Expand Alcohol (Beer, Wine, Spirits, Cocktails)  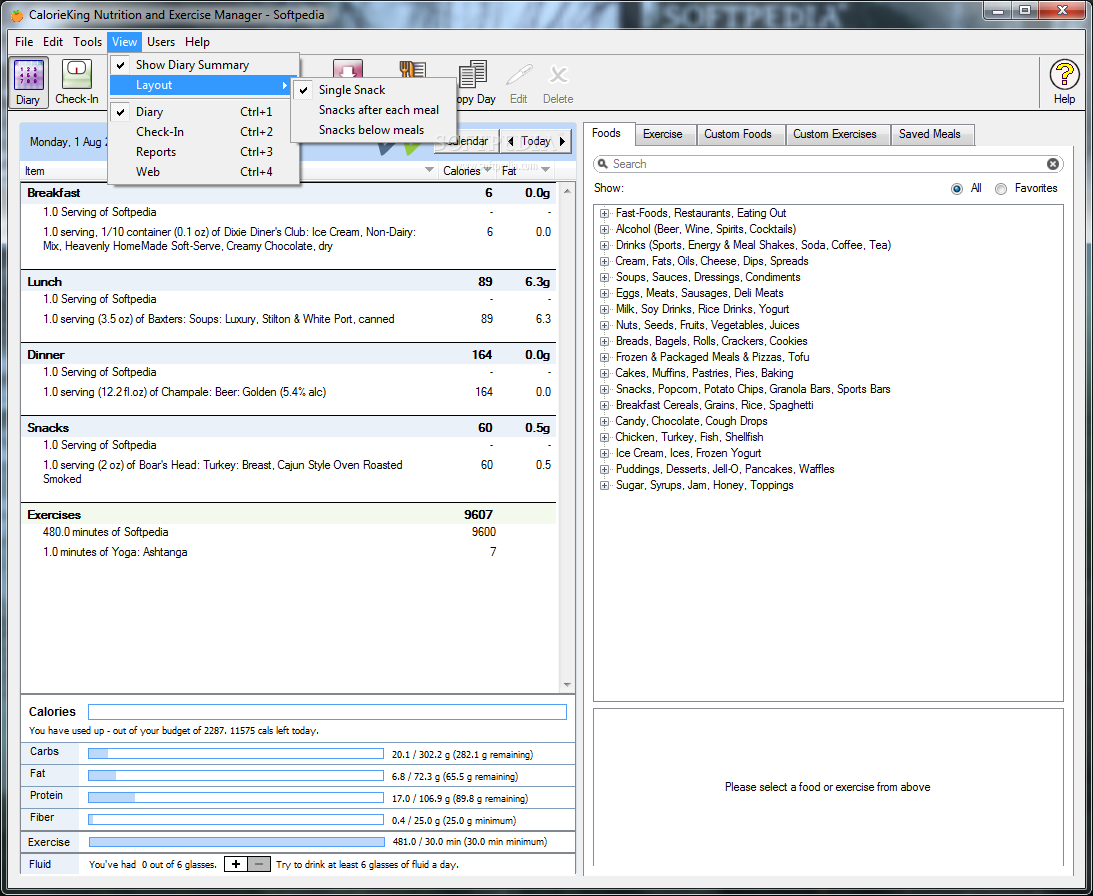click(604, 230)
